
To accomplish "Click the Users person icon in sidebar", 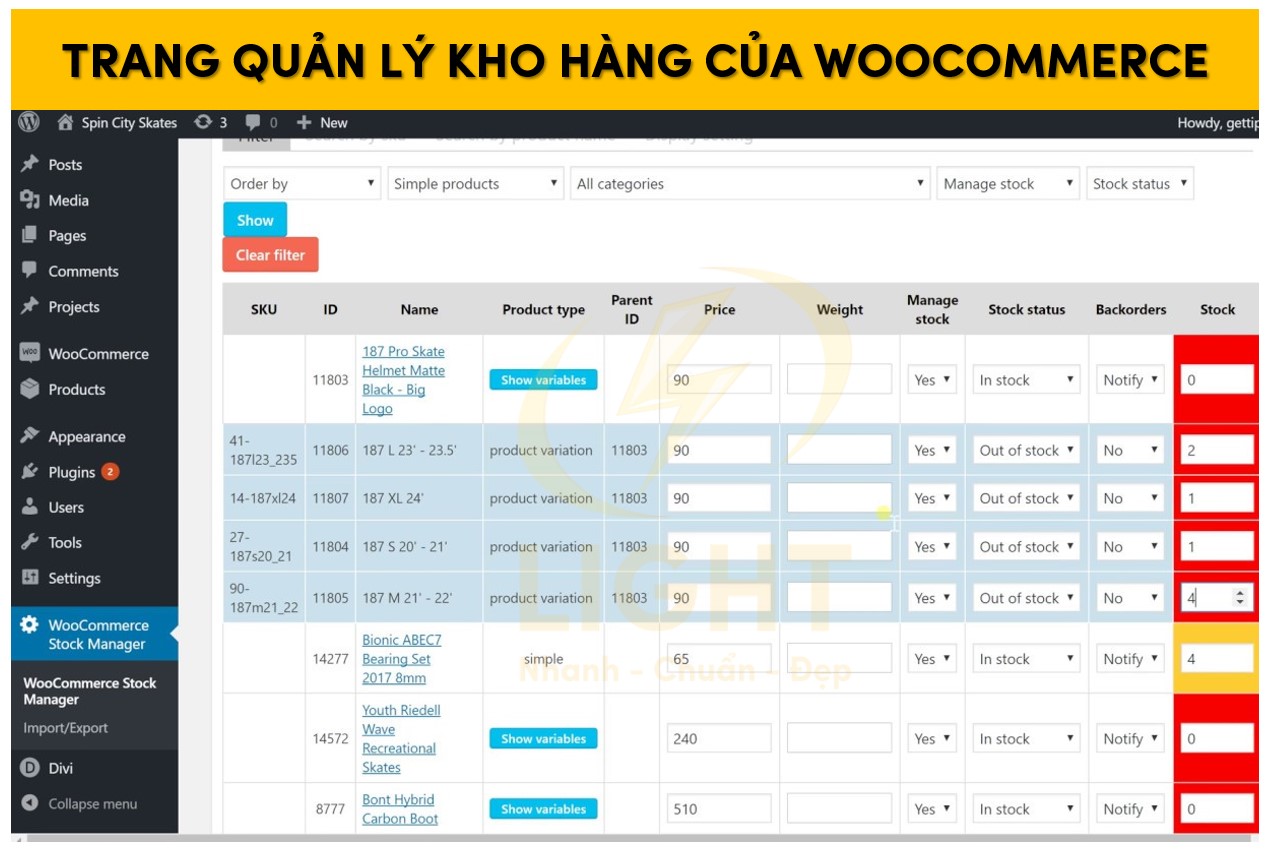I will [30, 507].
